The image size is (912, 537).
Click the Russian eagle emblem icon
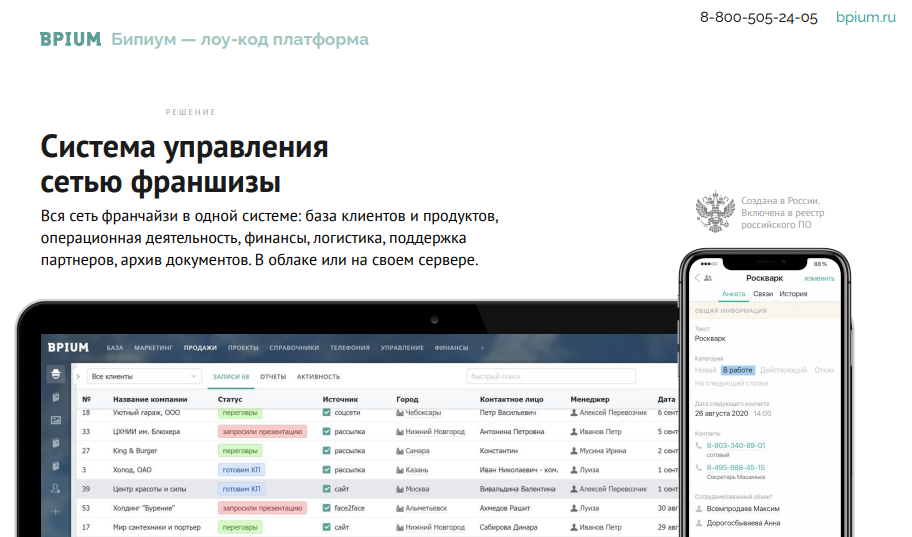click(x=715, y=212)
